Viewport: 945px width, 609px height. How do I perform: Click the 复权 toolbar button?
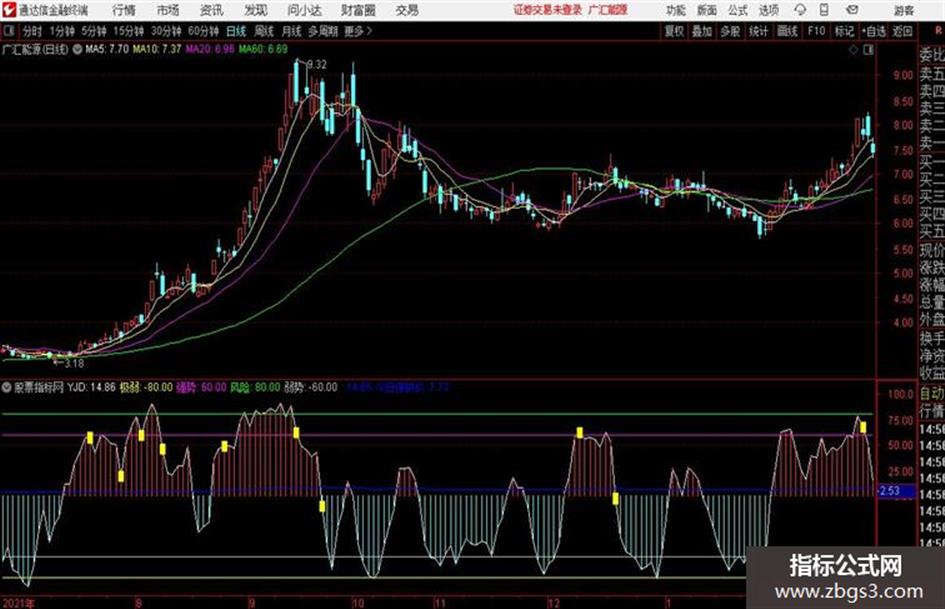click(674, 31)
